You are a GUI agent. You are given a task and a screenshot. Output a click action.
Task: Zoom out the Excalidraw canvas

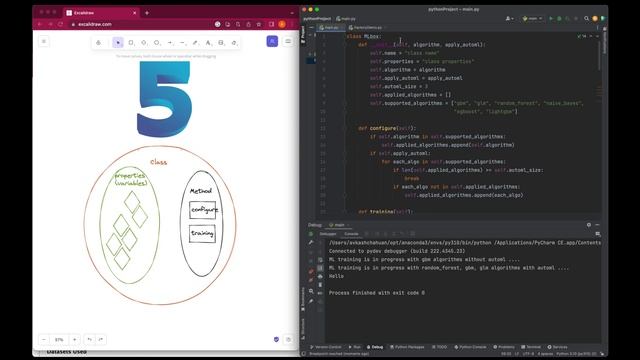pyautogui.click(x=44, y=339)
